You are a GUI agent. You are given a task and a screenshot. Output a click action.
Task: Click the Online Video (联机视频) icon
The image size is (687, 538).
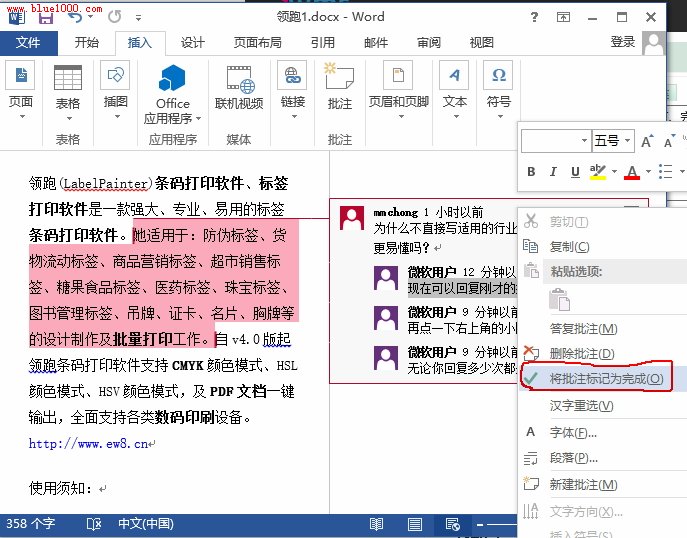click(239, 79)
